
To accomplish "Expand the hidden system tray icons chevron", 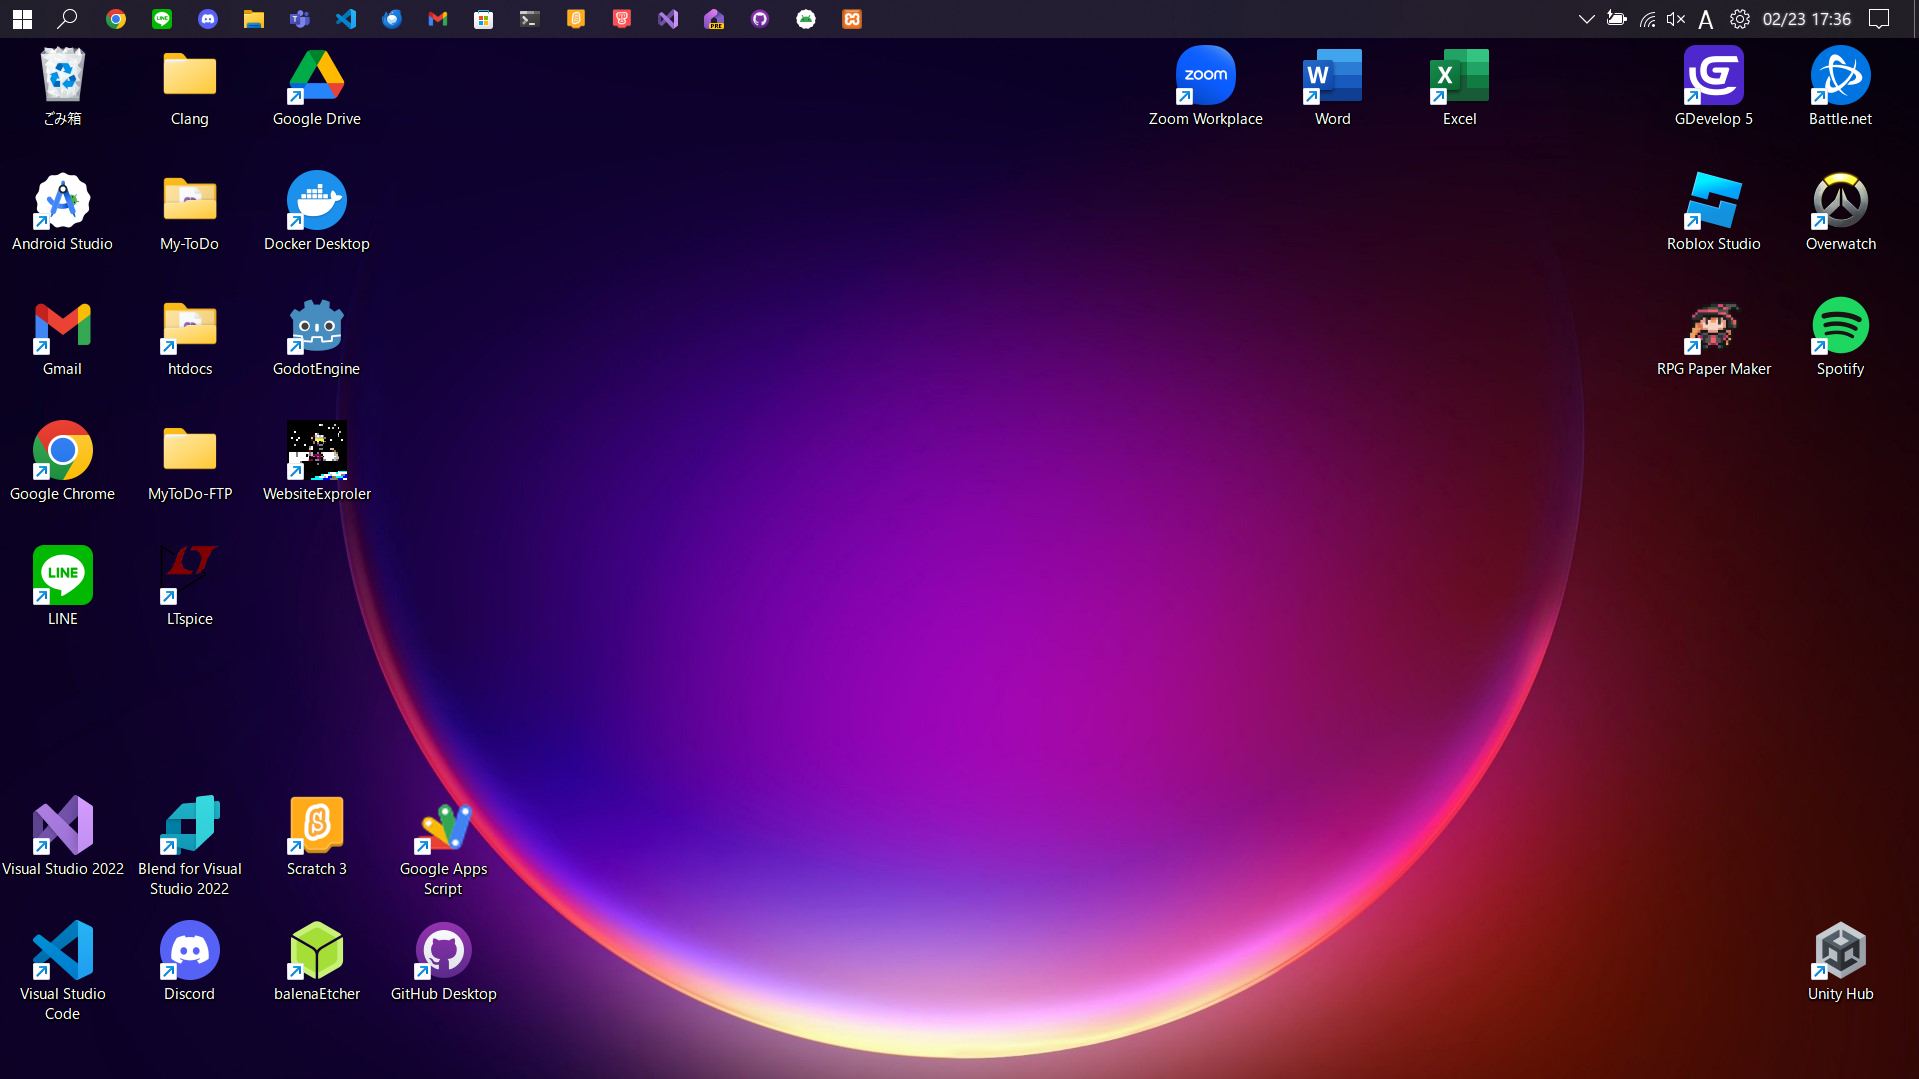I will coord(1586,19).
